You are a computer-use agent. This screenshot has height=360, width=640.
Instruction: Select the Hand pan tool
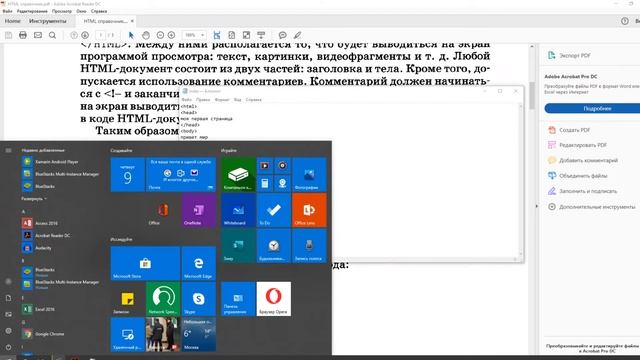146,35
